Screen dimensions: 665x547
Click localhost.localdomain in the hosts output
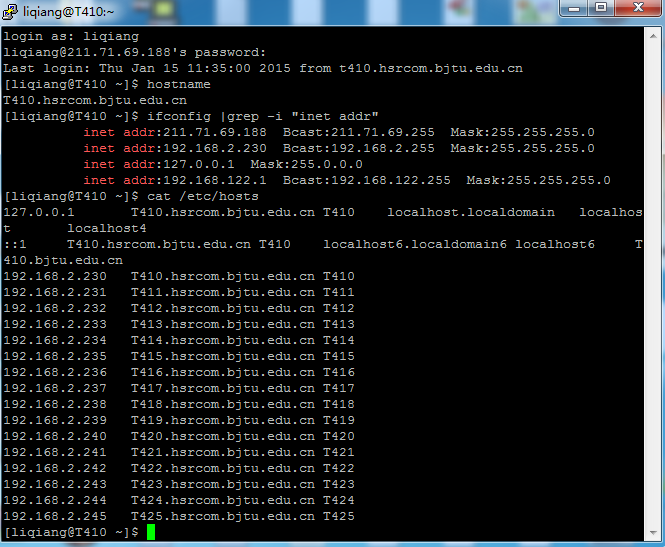[x=471, y=212]
